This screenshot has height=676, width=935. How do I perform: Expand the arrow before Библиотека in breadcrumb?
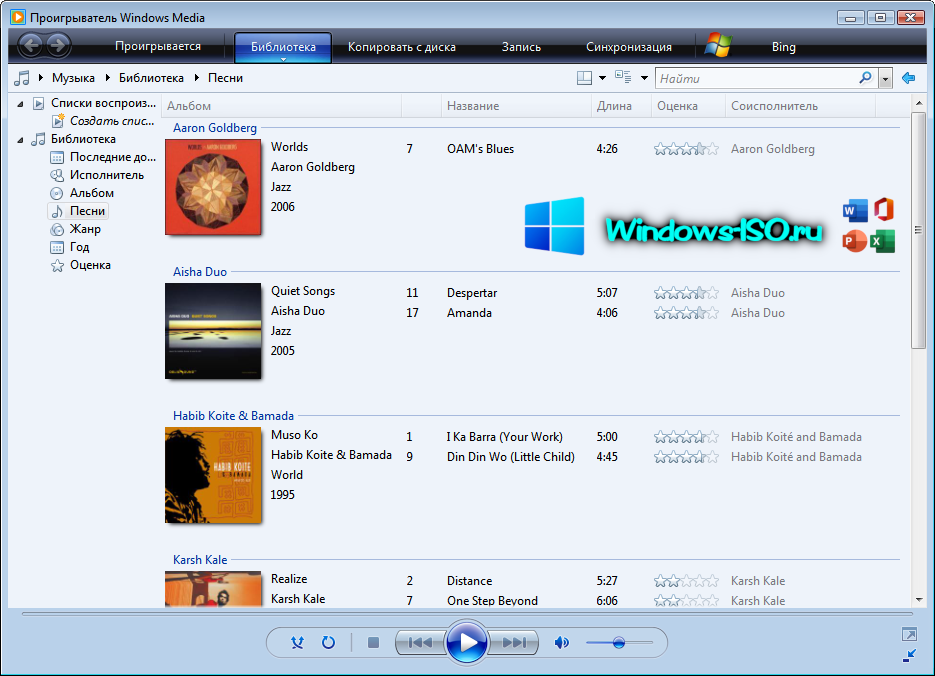point(108,77)
